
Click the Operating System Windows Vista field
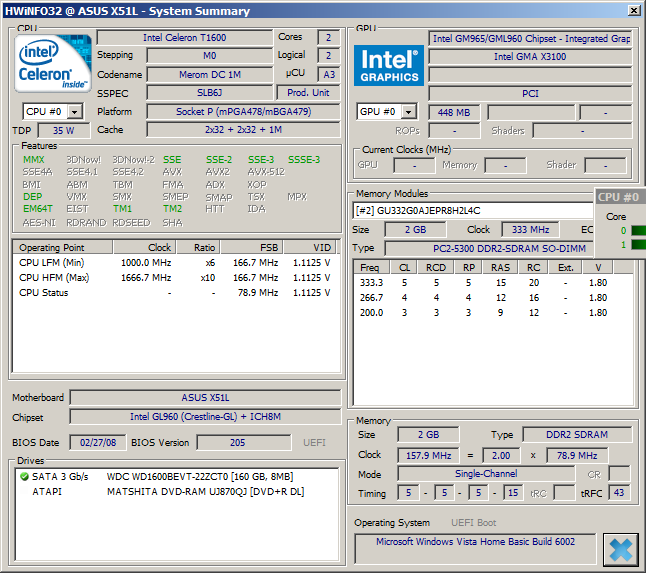coord(475,542)
